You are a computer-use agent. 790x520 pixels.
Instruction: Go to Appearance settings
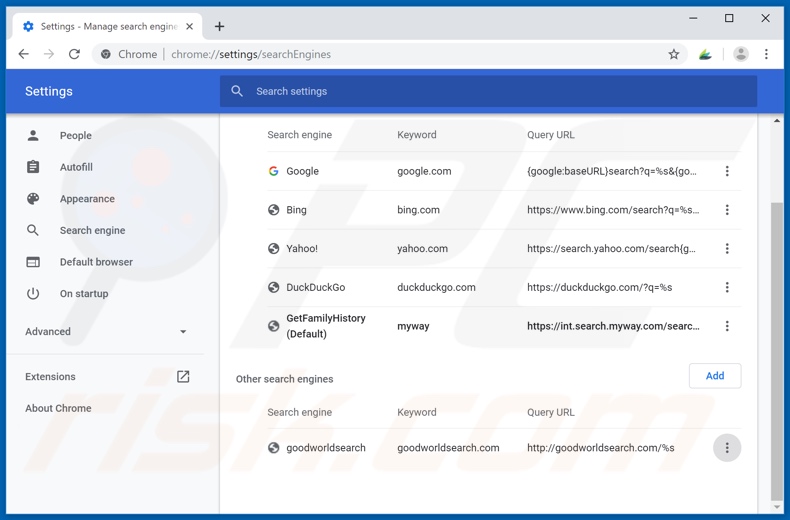(87, 198)
